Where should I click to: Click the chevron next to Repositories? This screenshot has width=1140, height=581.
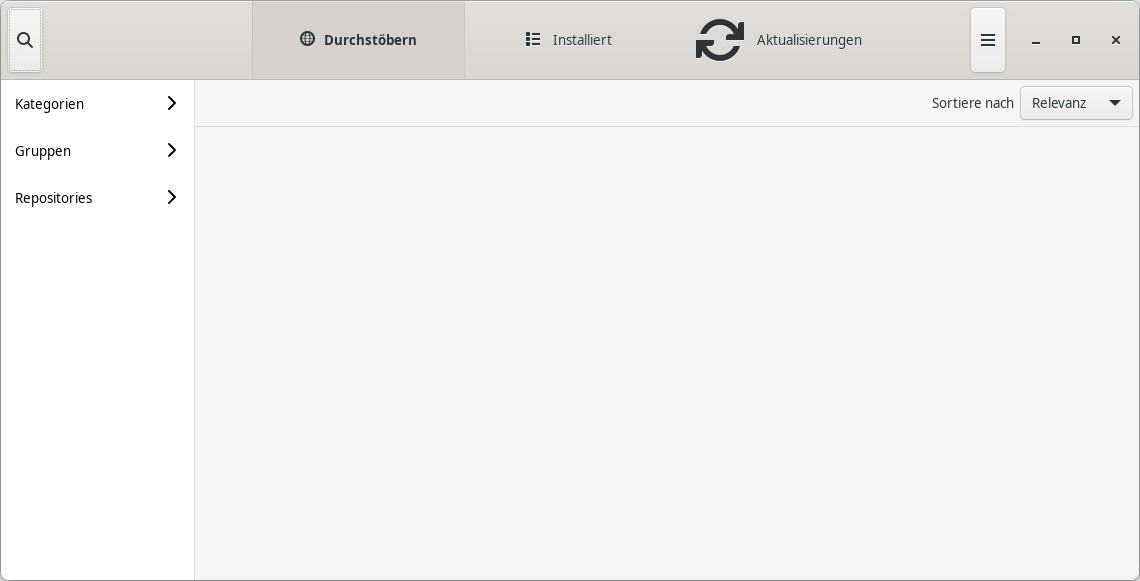coord(171,197)
